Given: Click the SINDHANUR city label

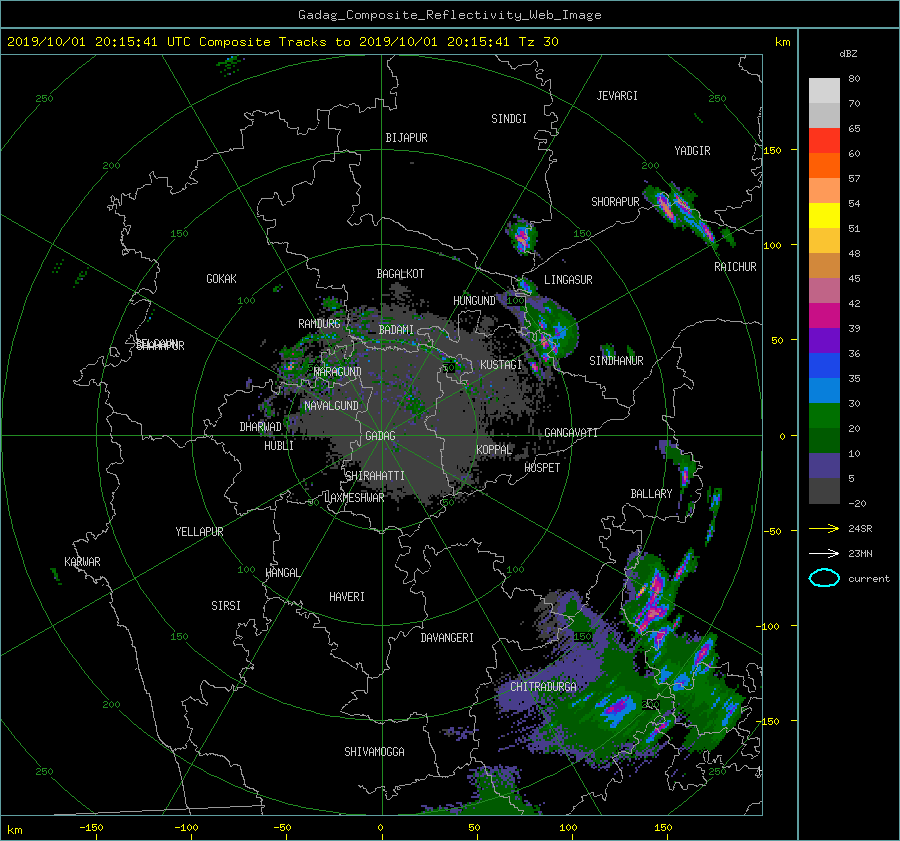Looking at the screenshot, I should [x=616, y=361].
